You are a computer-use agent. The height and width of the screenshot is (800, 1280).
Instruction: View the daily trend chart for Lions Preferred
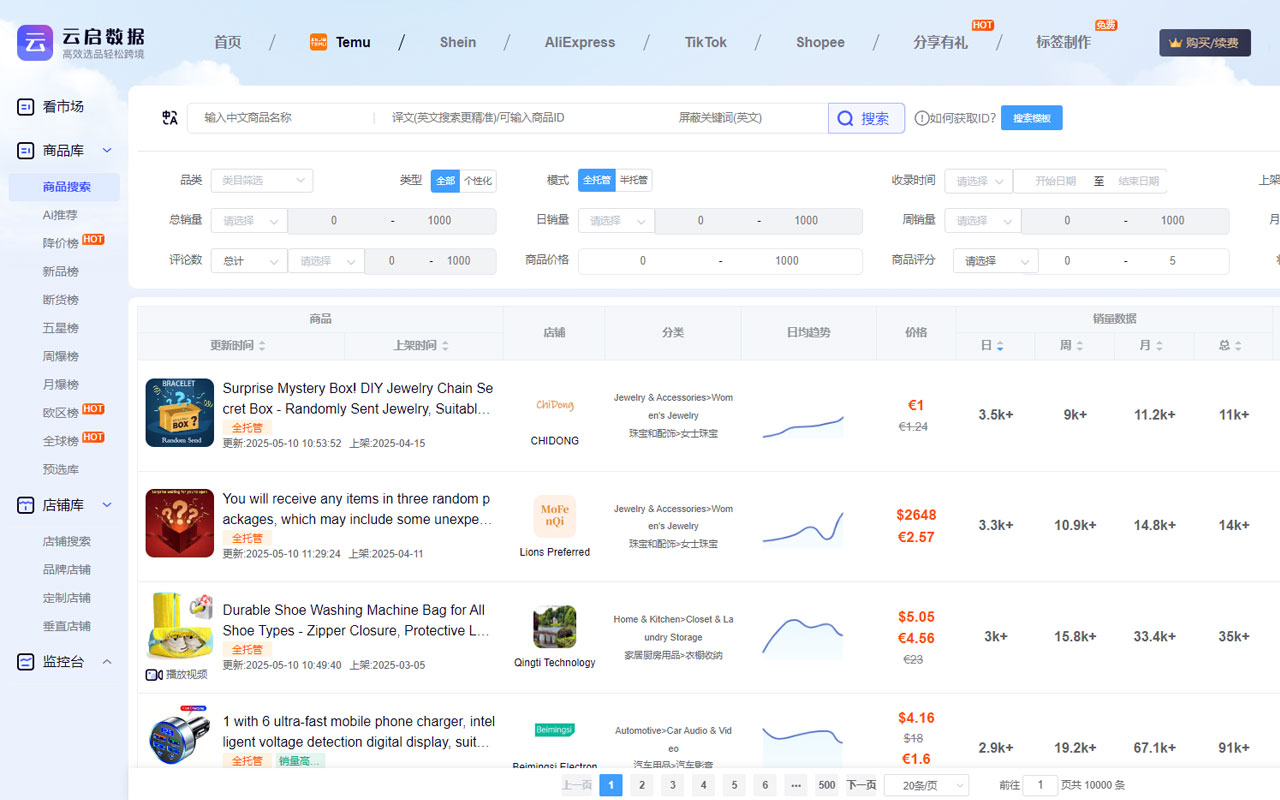coord(803,527)
